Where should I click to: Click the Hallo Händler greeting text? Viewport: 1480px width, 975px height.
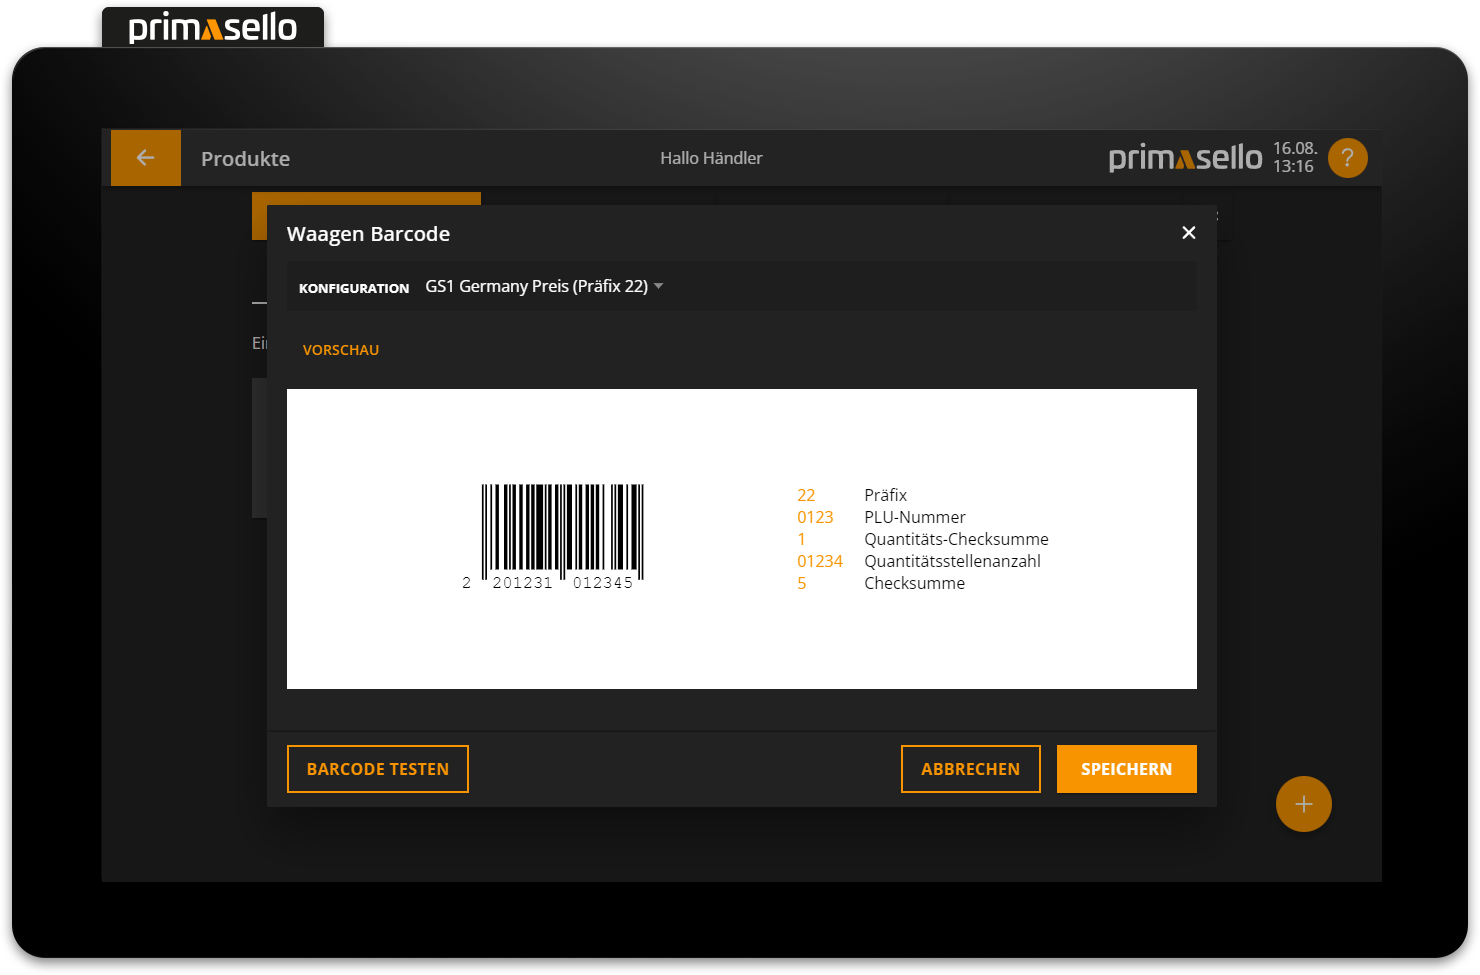click(x=711, y=158)
